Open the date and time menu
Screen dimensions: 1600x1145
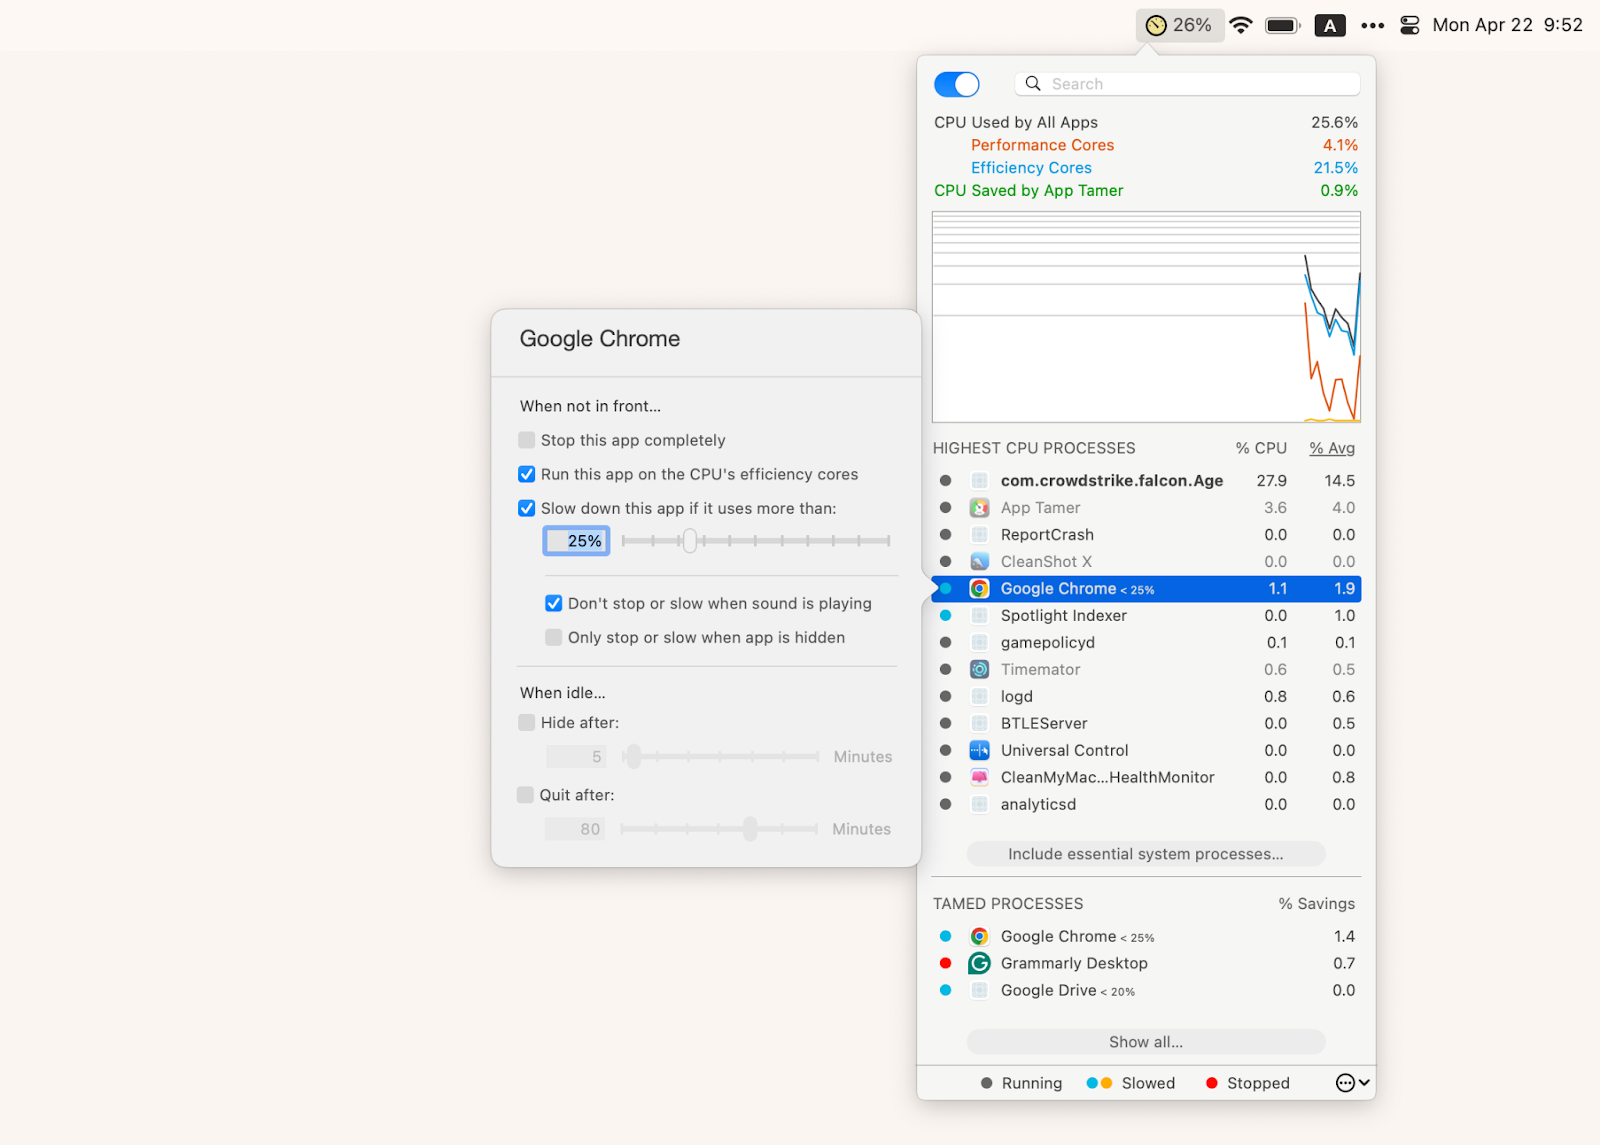click(1505, 24)
